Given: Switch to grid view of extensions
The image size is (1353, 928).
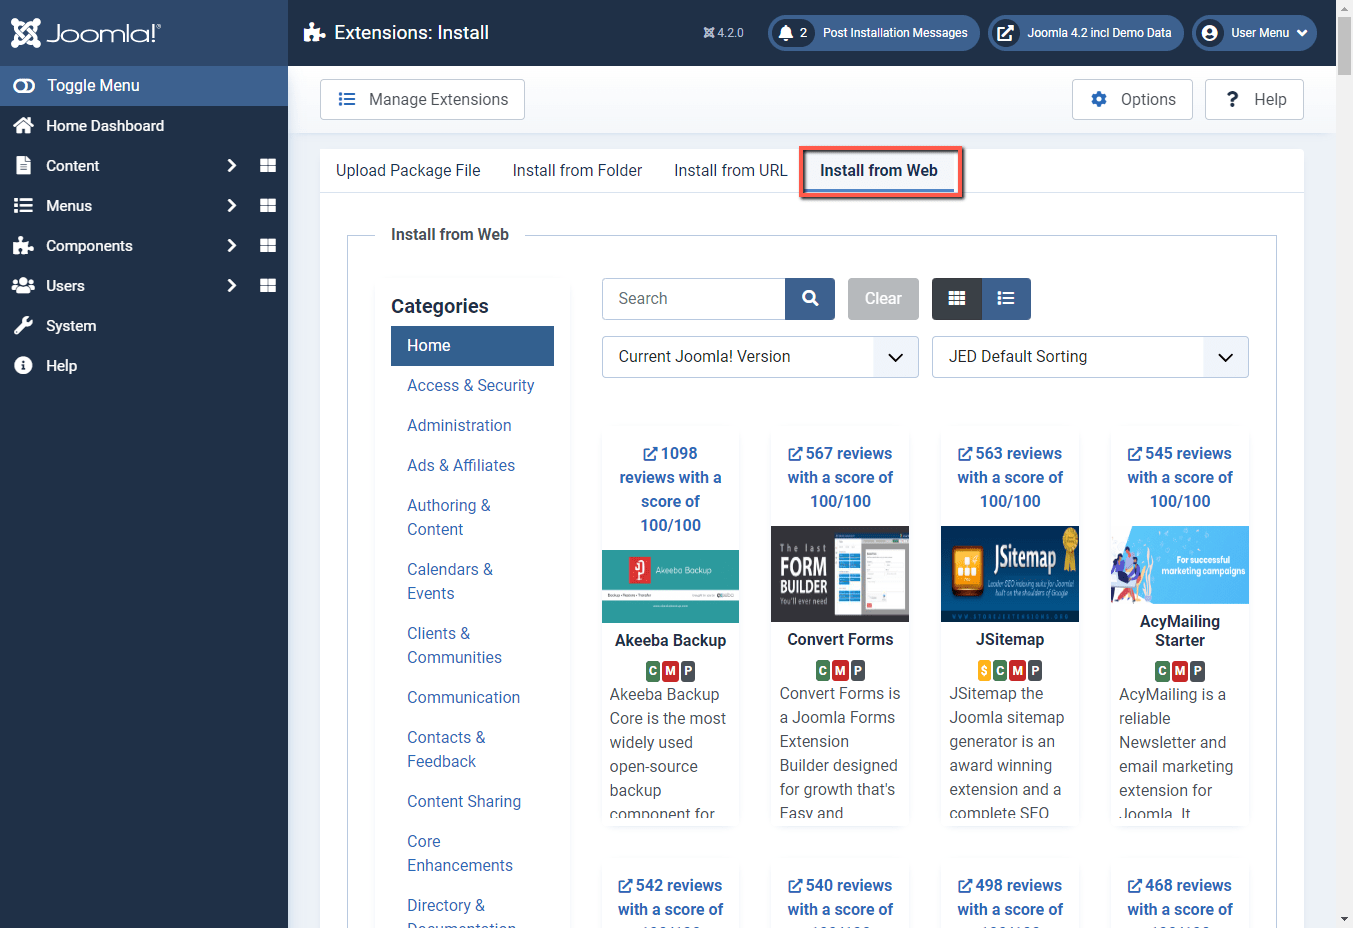Looking at the screenshot, I should (x=957, y=298).
